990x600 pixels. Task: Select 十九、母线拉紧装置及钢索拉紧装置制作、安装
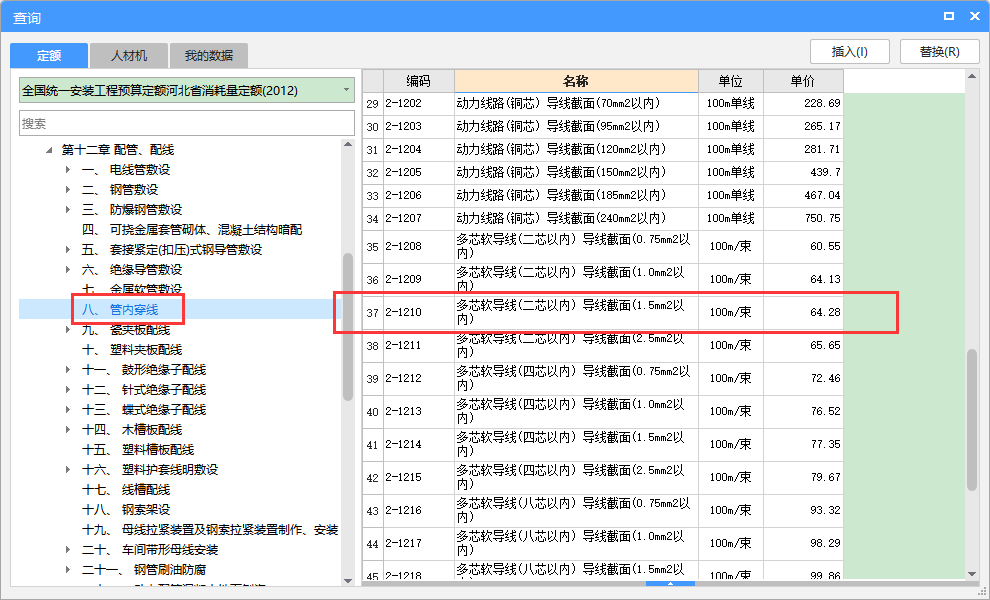(x=210, y=530)
